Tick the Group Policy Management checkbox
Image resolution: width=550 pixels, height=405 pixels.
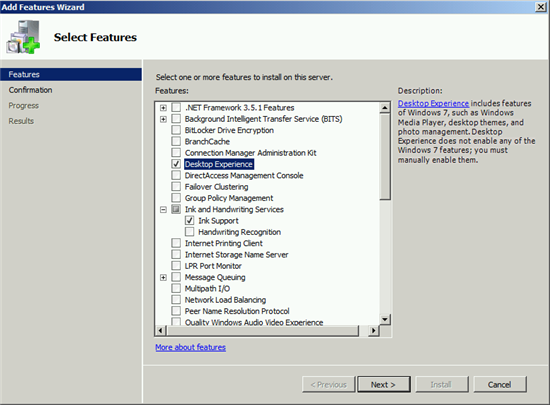pos(176,198)
